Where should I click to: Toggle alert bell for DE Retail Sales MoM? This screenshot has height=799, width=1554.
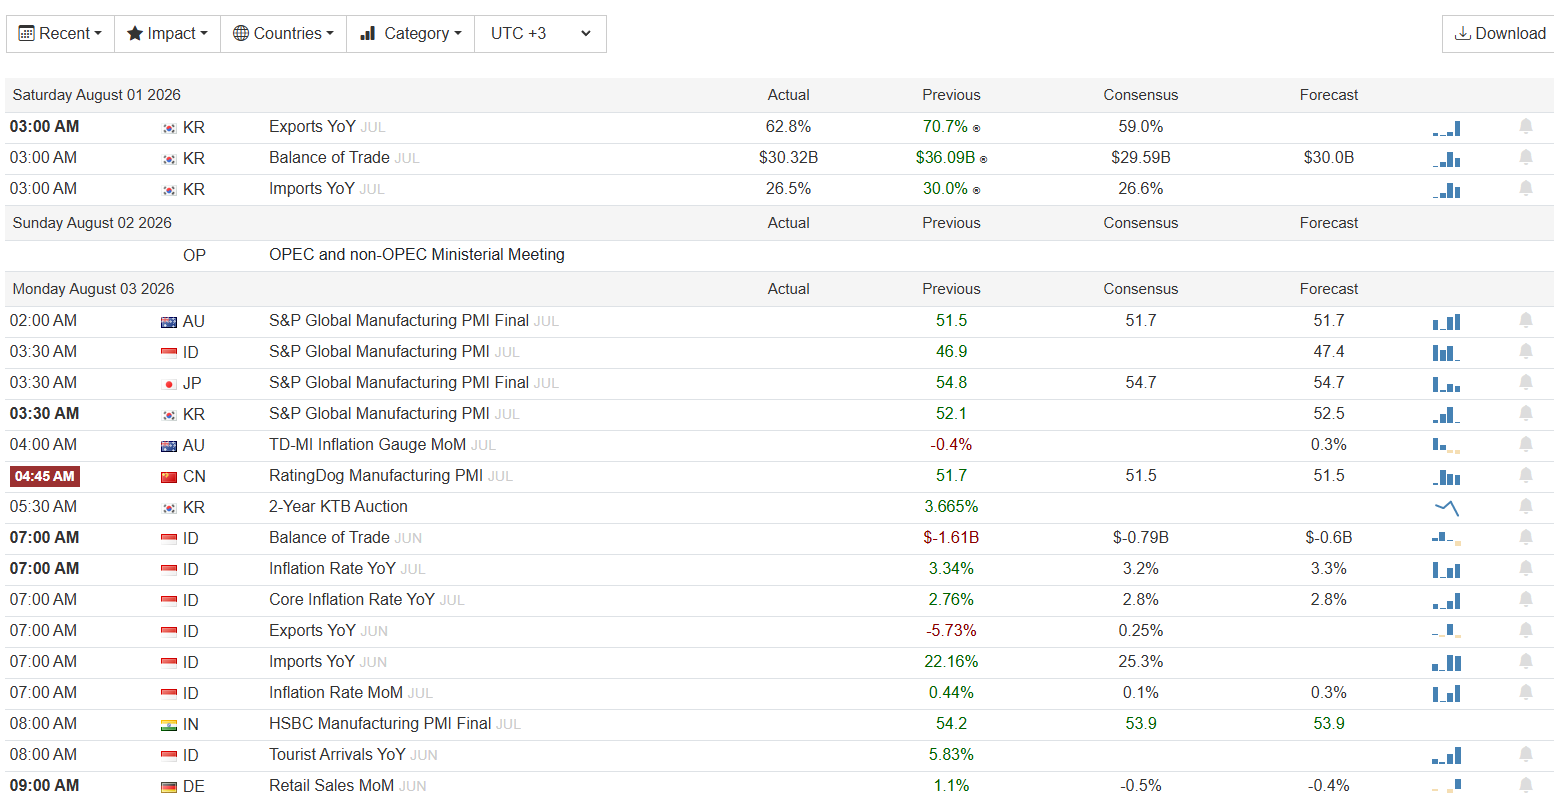click(1526, 785)
